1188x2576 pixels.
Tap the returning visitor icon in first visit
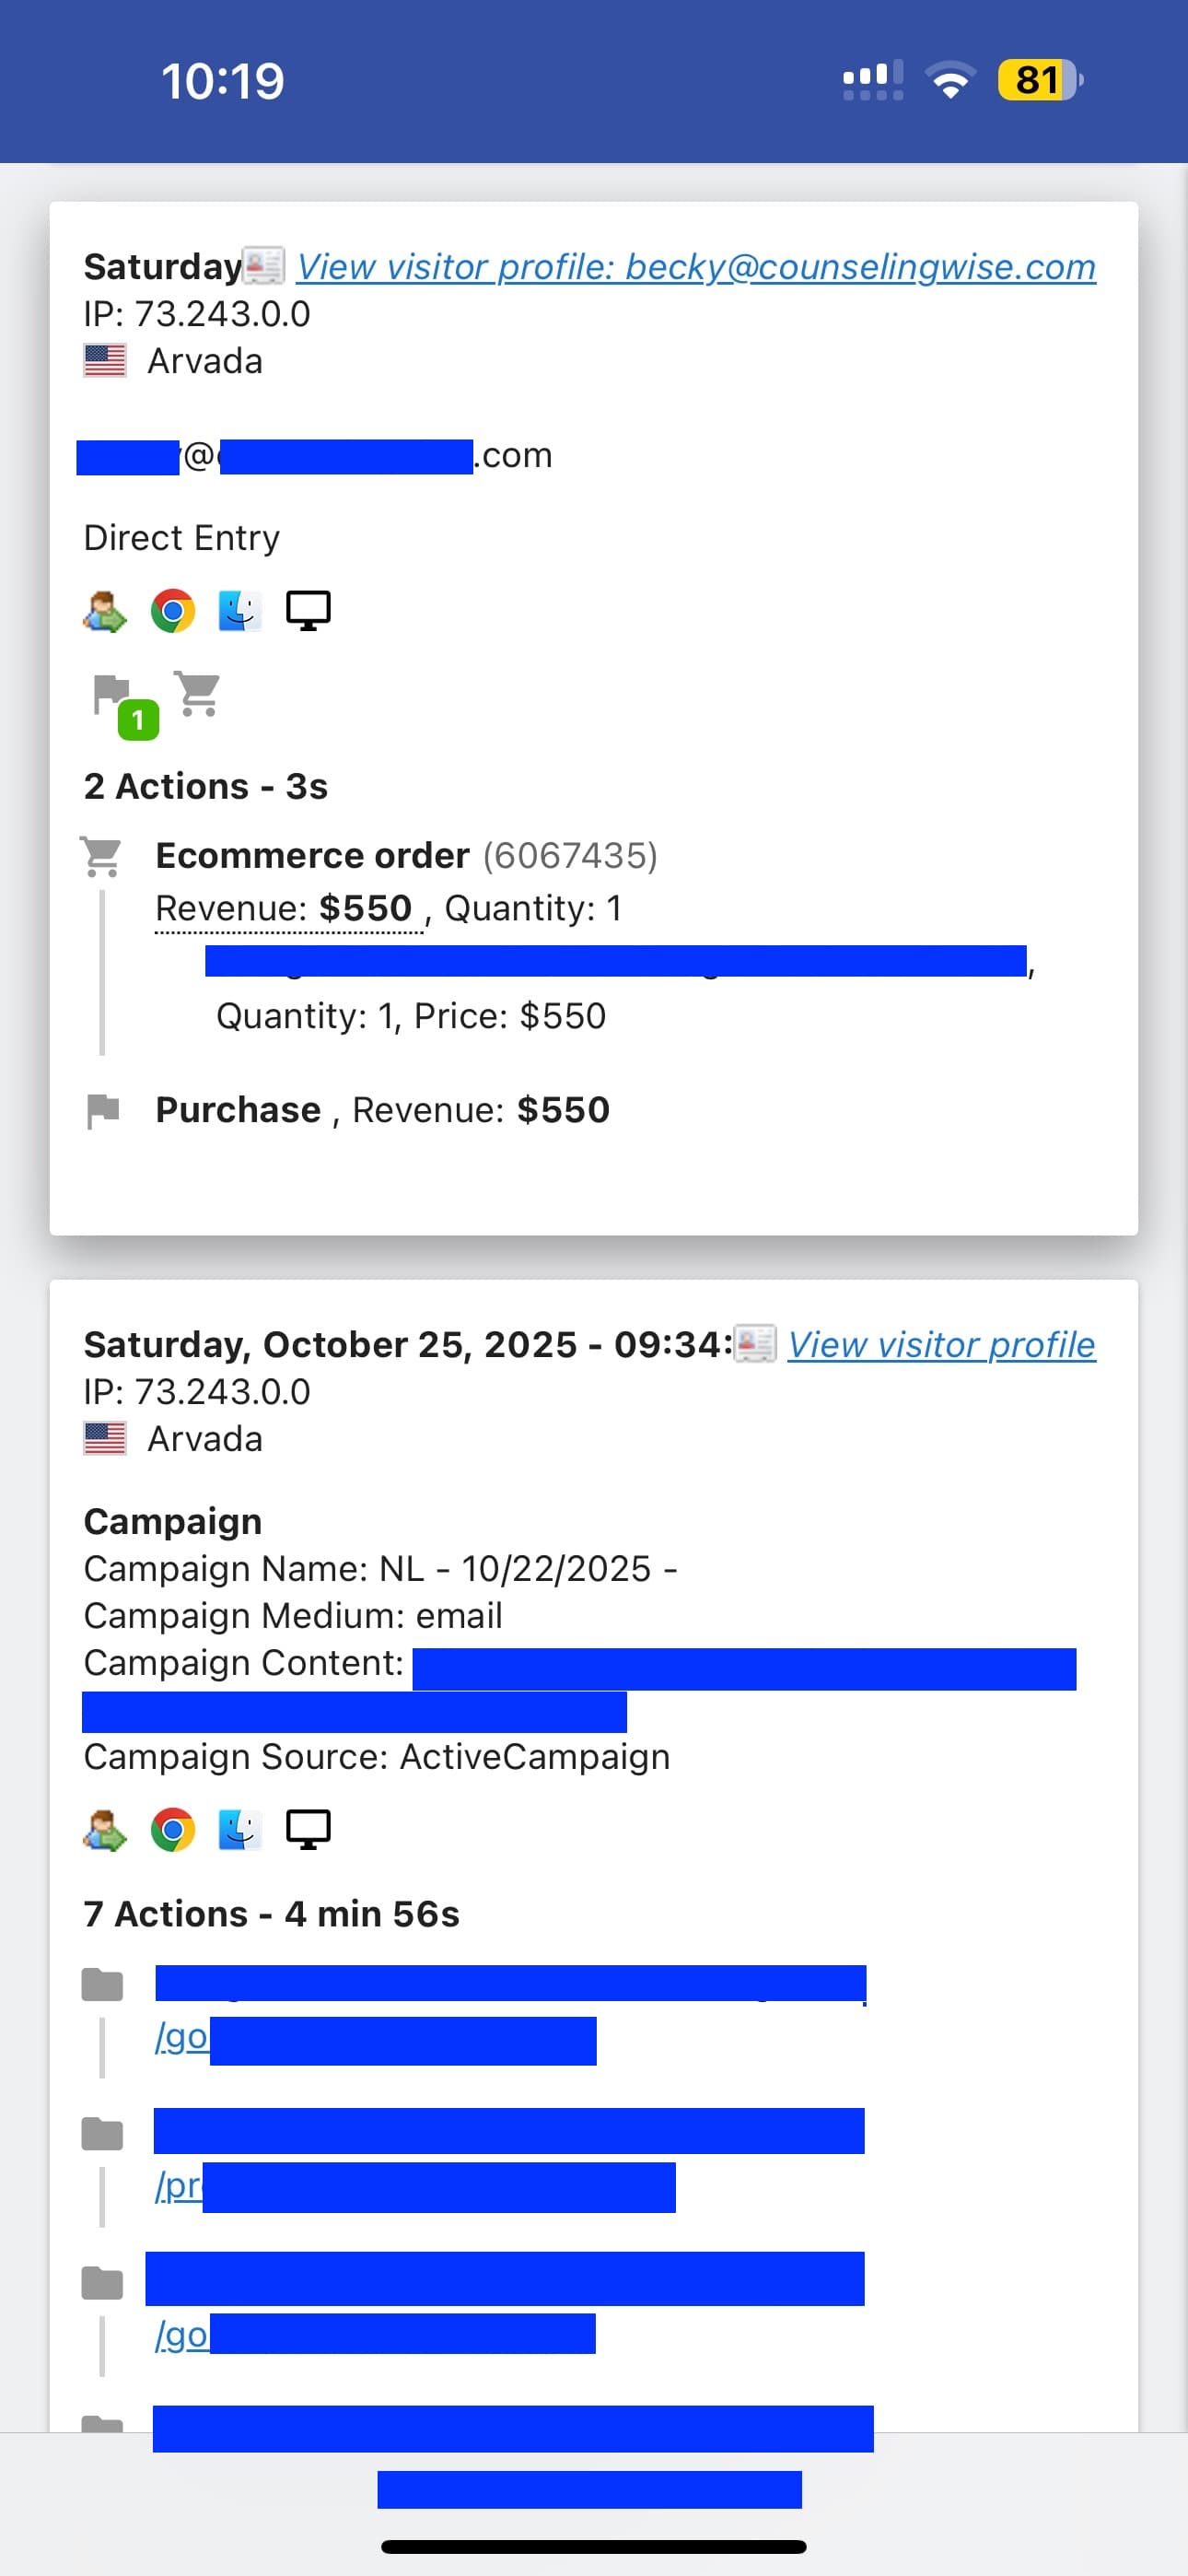105,611
